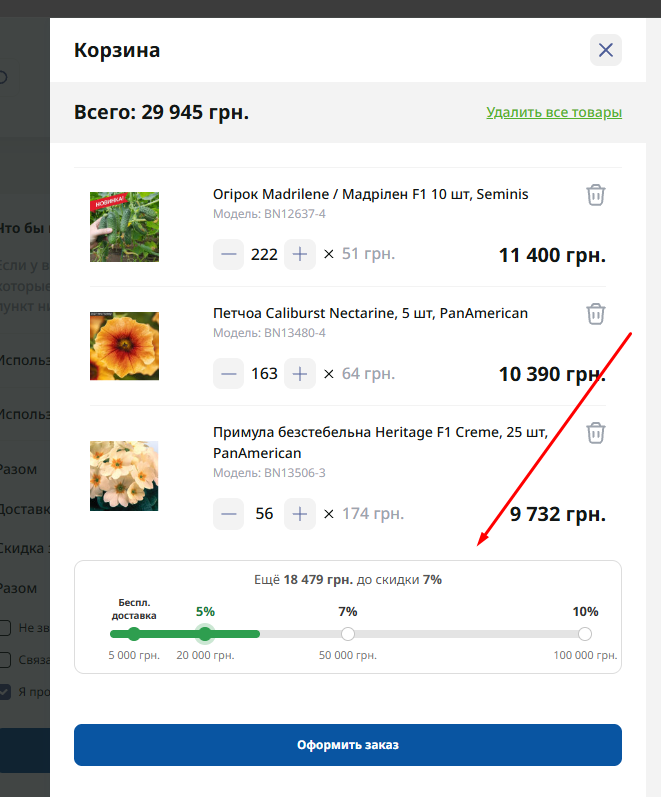Toggle the 'Не зв' checkbox in background page
Screen dimensions: 661x797
point(5,628)
